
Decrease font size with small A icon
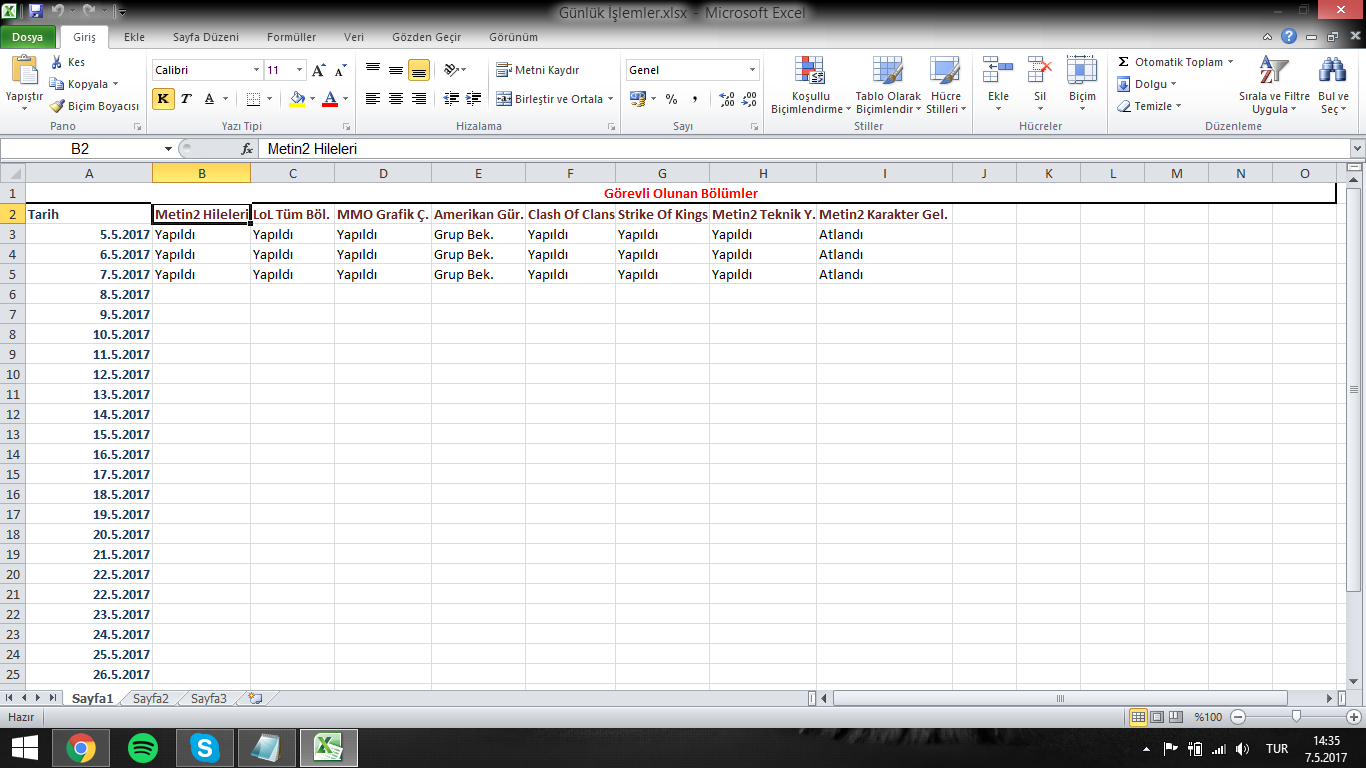pyautogui.click(x=340, y=70)
